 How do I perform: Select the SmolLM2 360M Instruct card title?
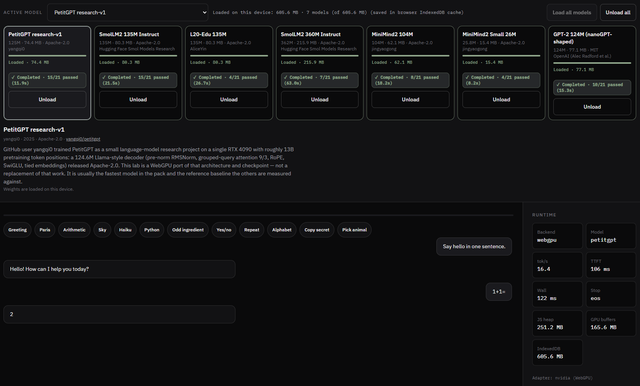tap(311, 34)
